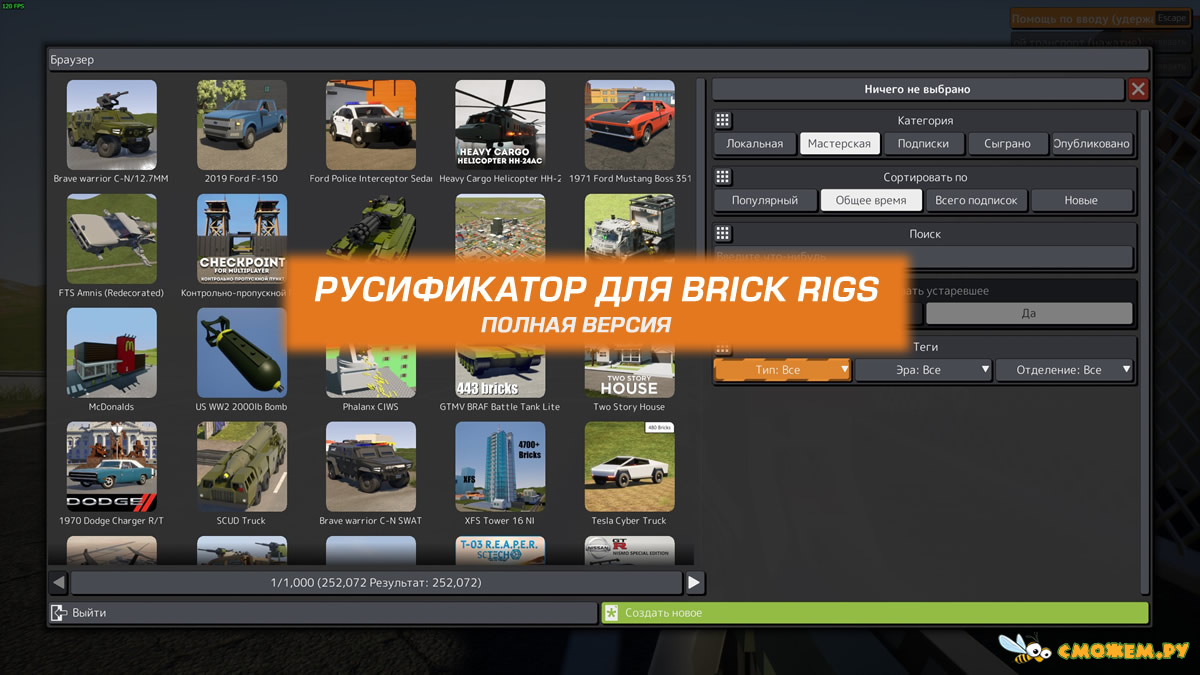Click the Браузер window title
The height and width of the screenshot is (675, 1200).
coord(72,60)
